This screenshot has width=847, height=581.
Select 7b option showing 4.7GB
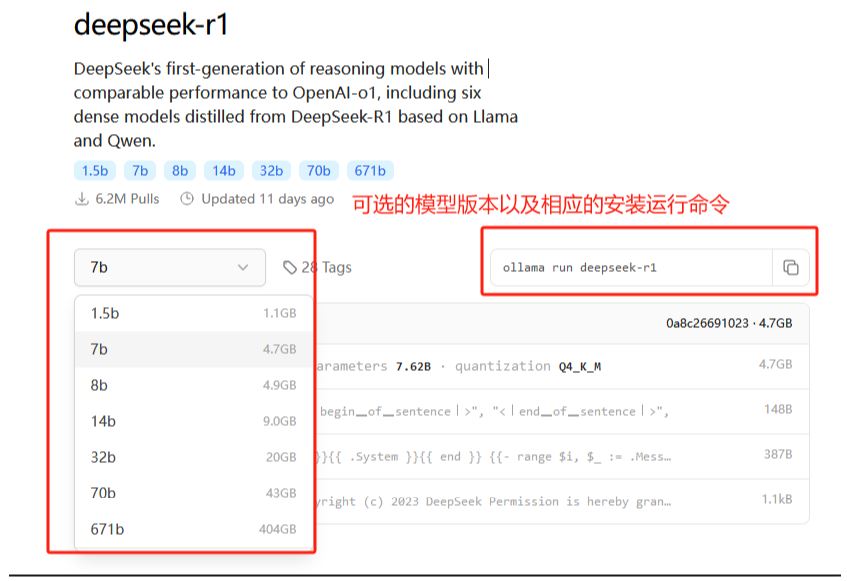(x=193, y=349)
